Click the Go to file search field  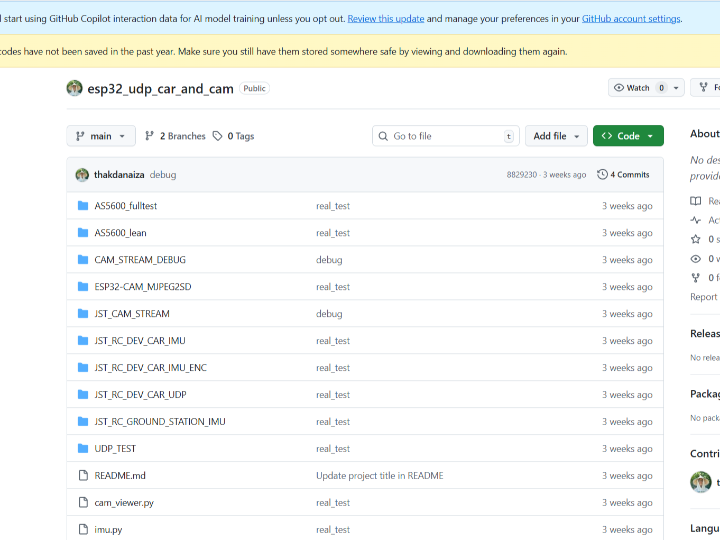(x=446, y=136)
